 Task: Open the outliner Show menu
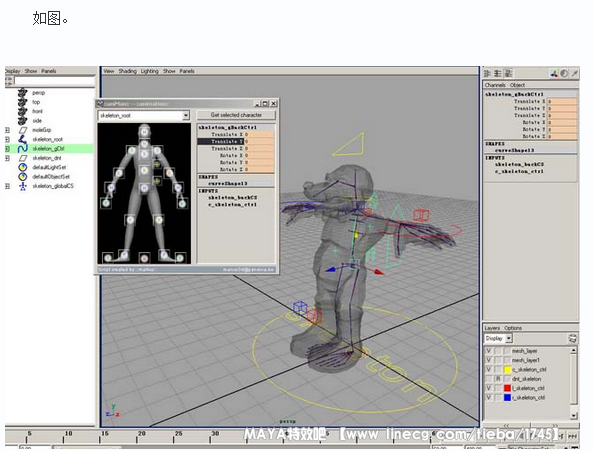tap(31, 71)
